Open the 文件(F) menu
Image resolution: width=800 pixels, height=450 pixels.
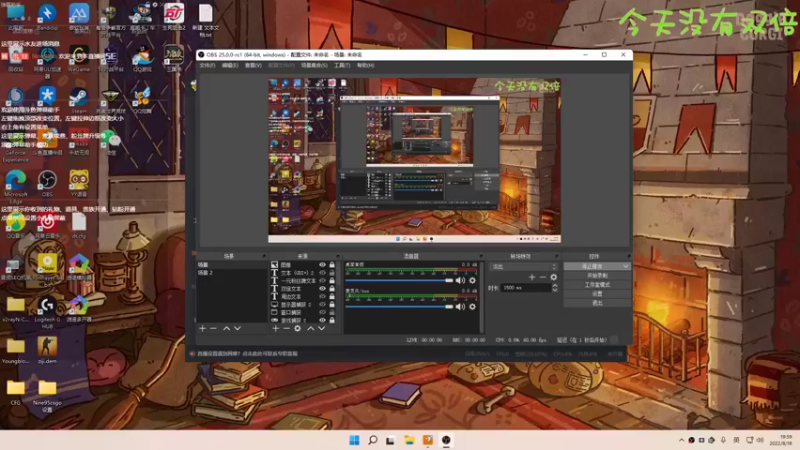(x=207, y=65)
